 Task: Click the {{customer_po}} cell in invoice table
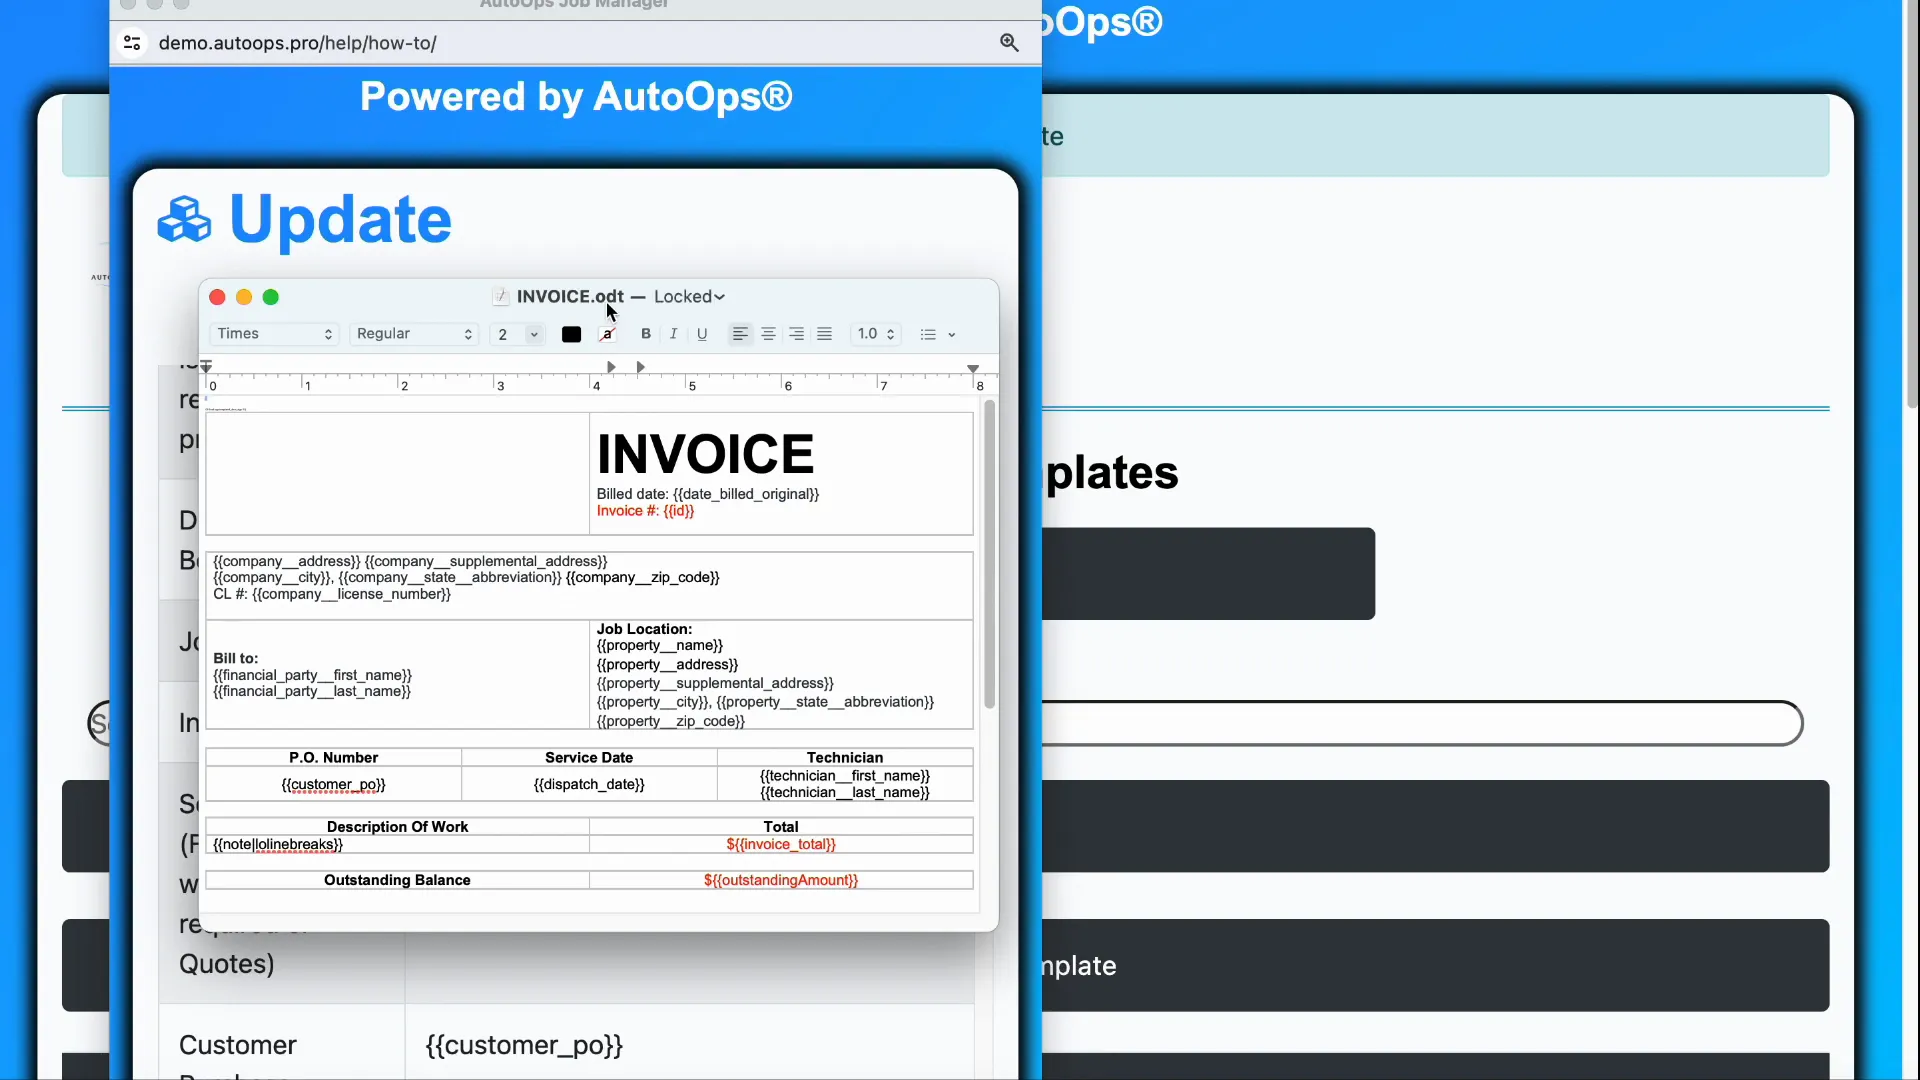pyautogui.click(x=333, y=785)
